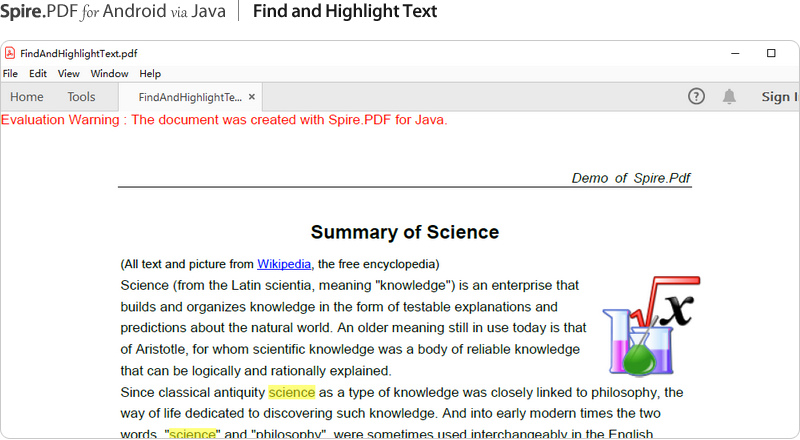Follow the Wikipedia hyperlink

click(x=284, y=265)
